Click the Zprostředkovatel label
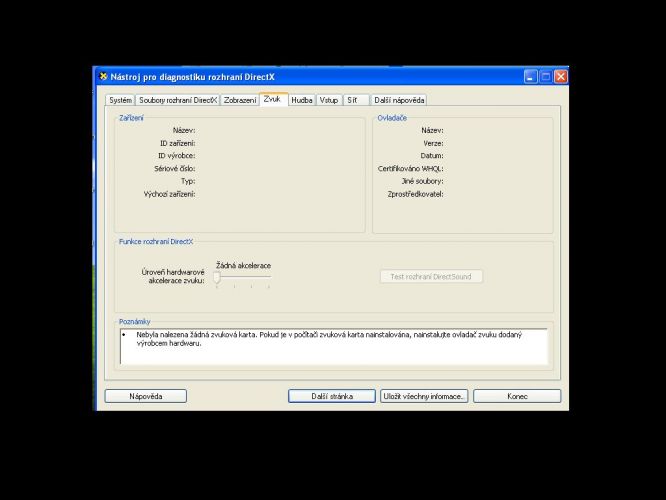The height and width of the screenshot is (500, 666). 415,194
